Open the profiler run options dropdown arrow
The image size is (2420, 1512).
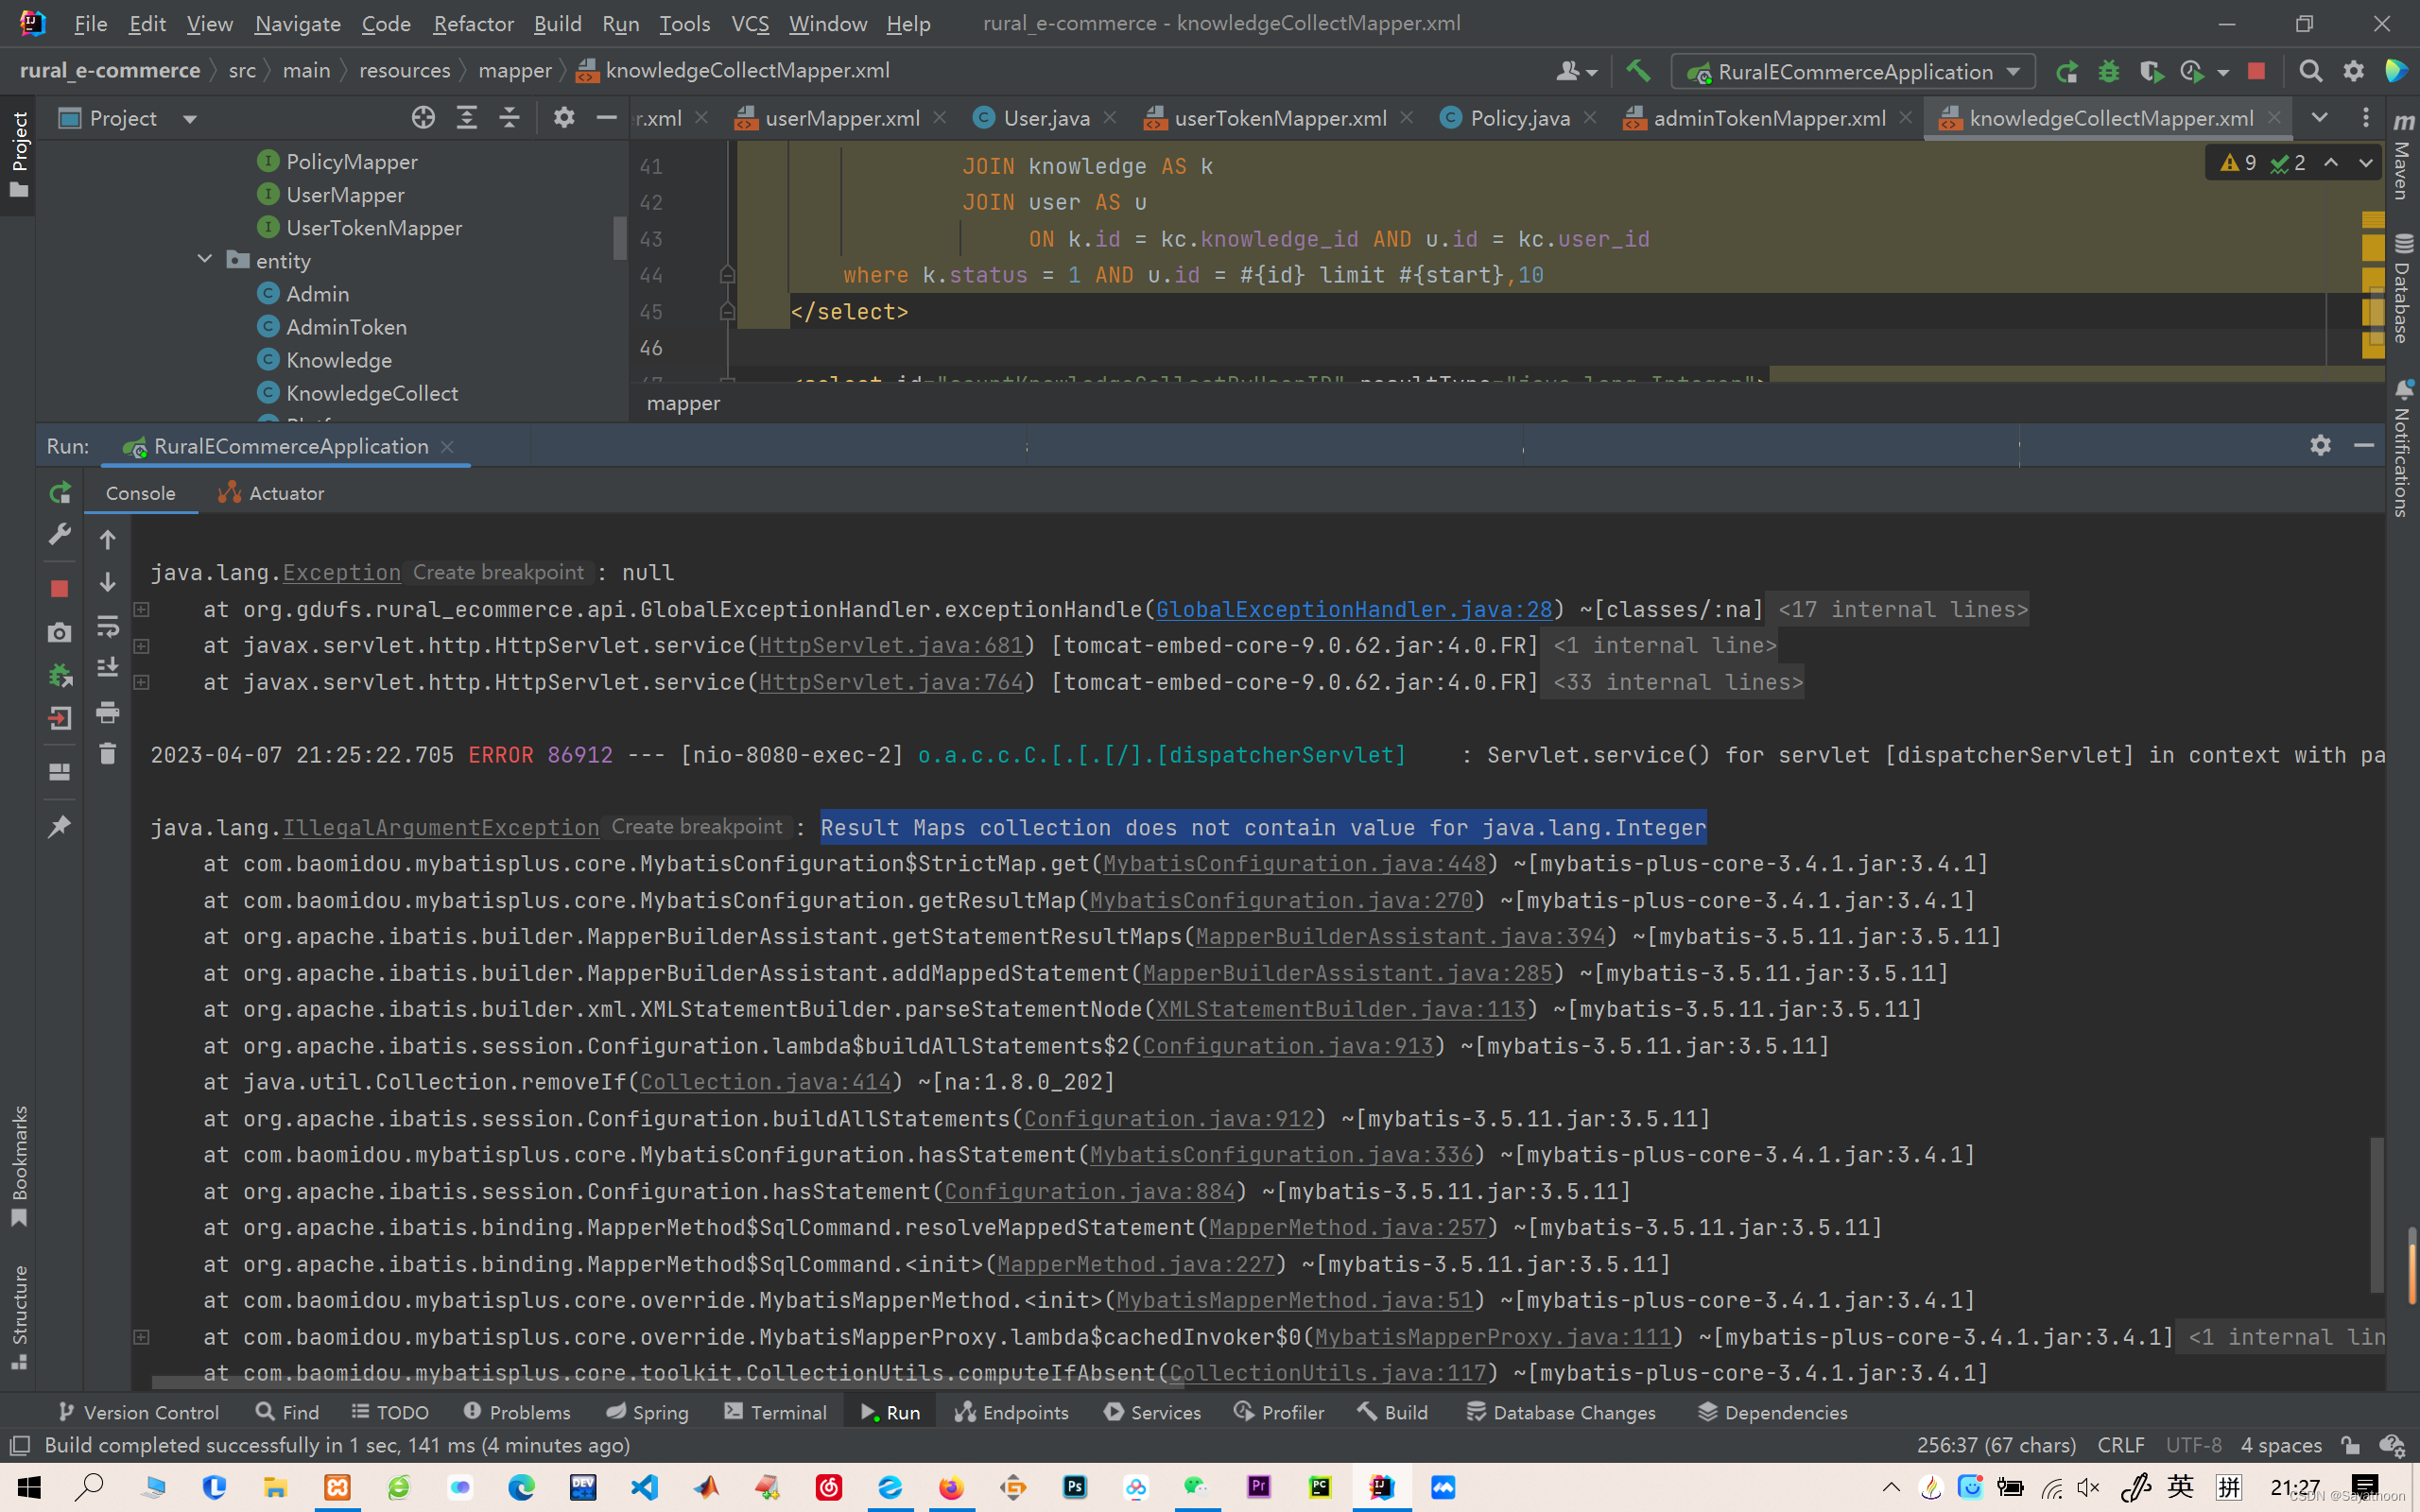[2223, 72]
